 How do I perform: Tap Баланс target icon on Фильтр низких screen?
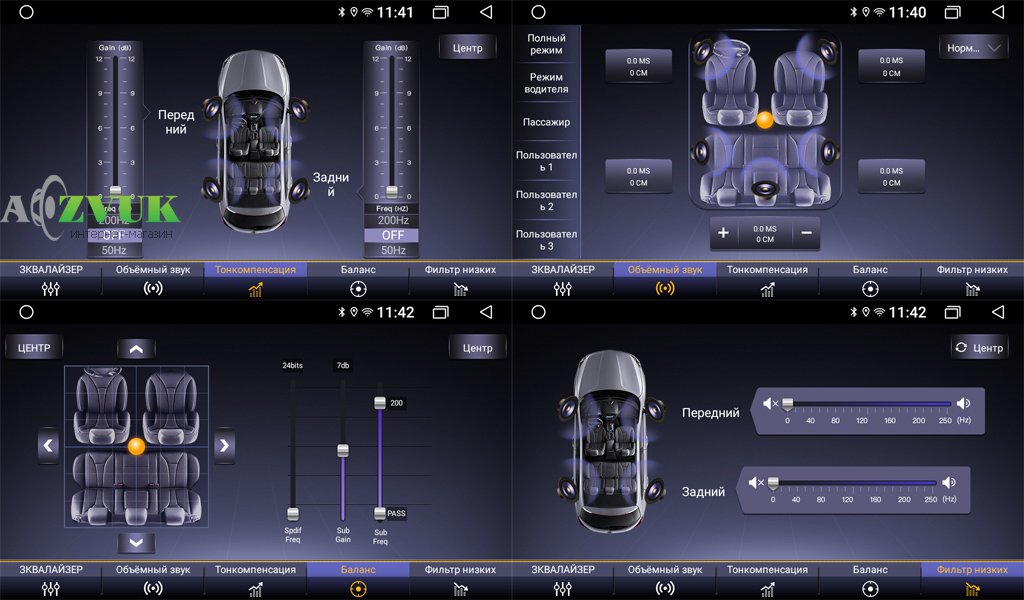(870, 589)
